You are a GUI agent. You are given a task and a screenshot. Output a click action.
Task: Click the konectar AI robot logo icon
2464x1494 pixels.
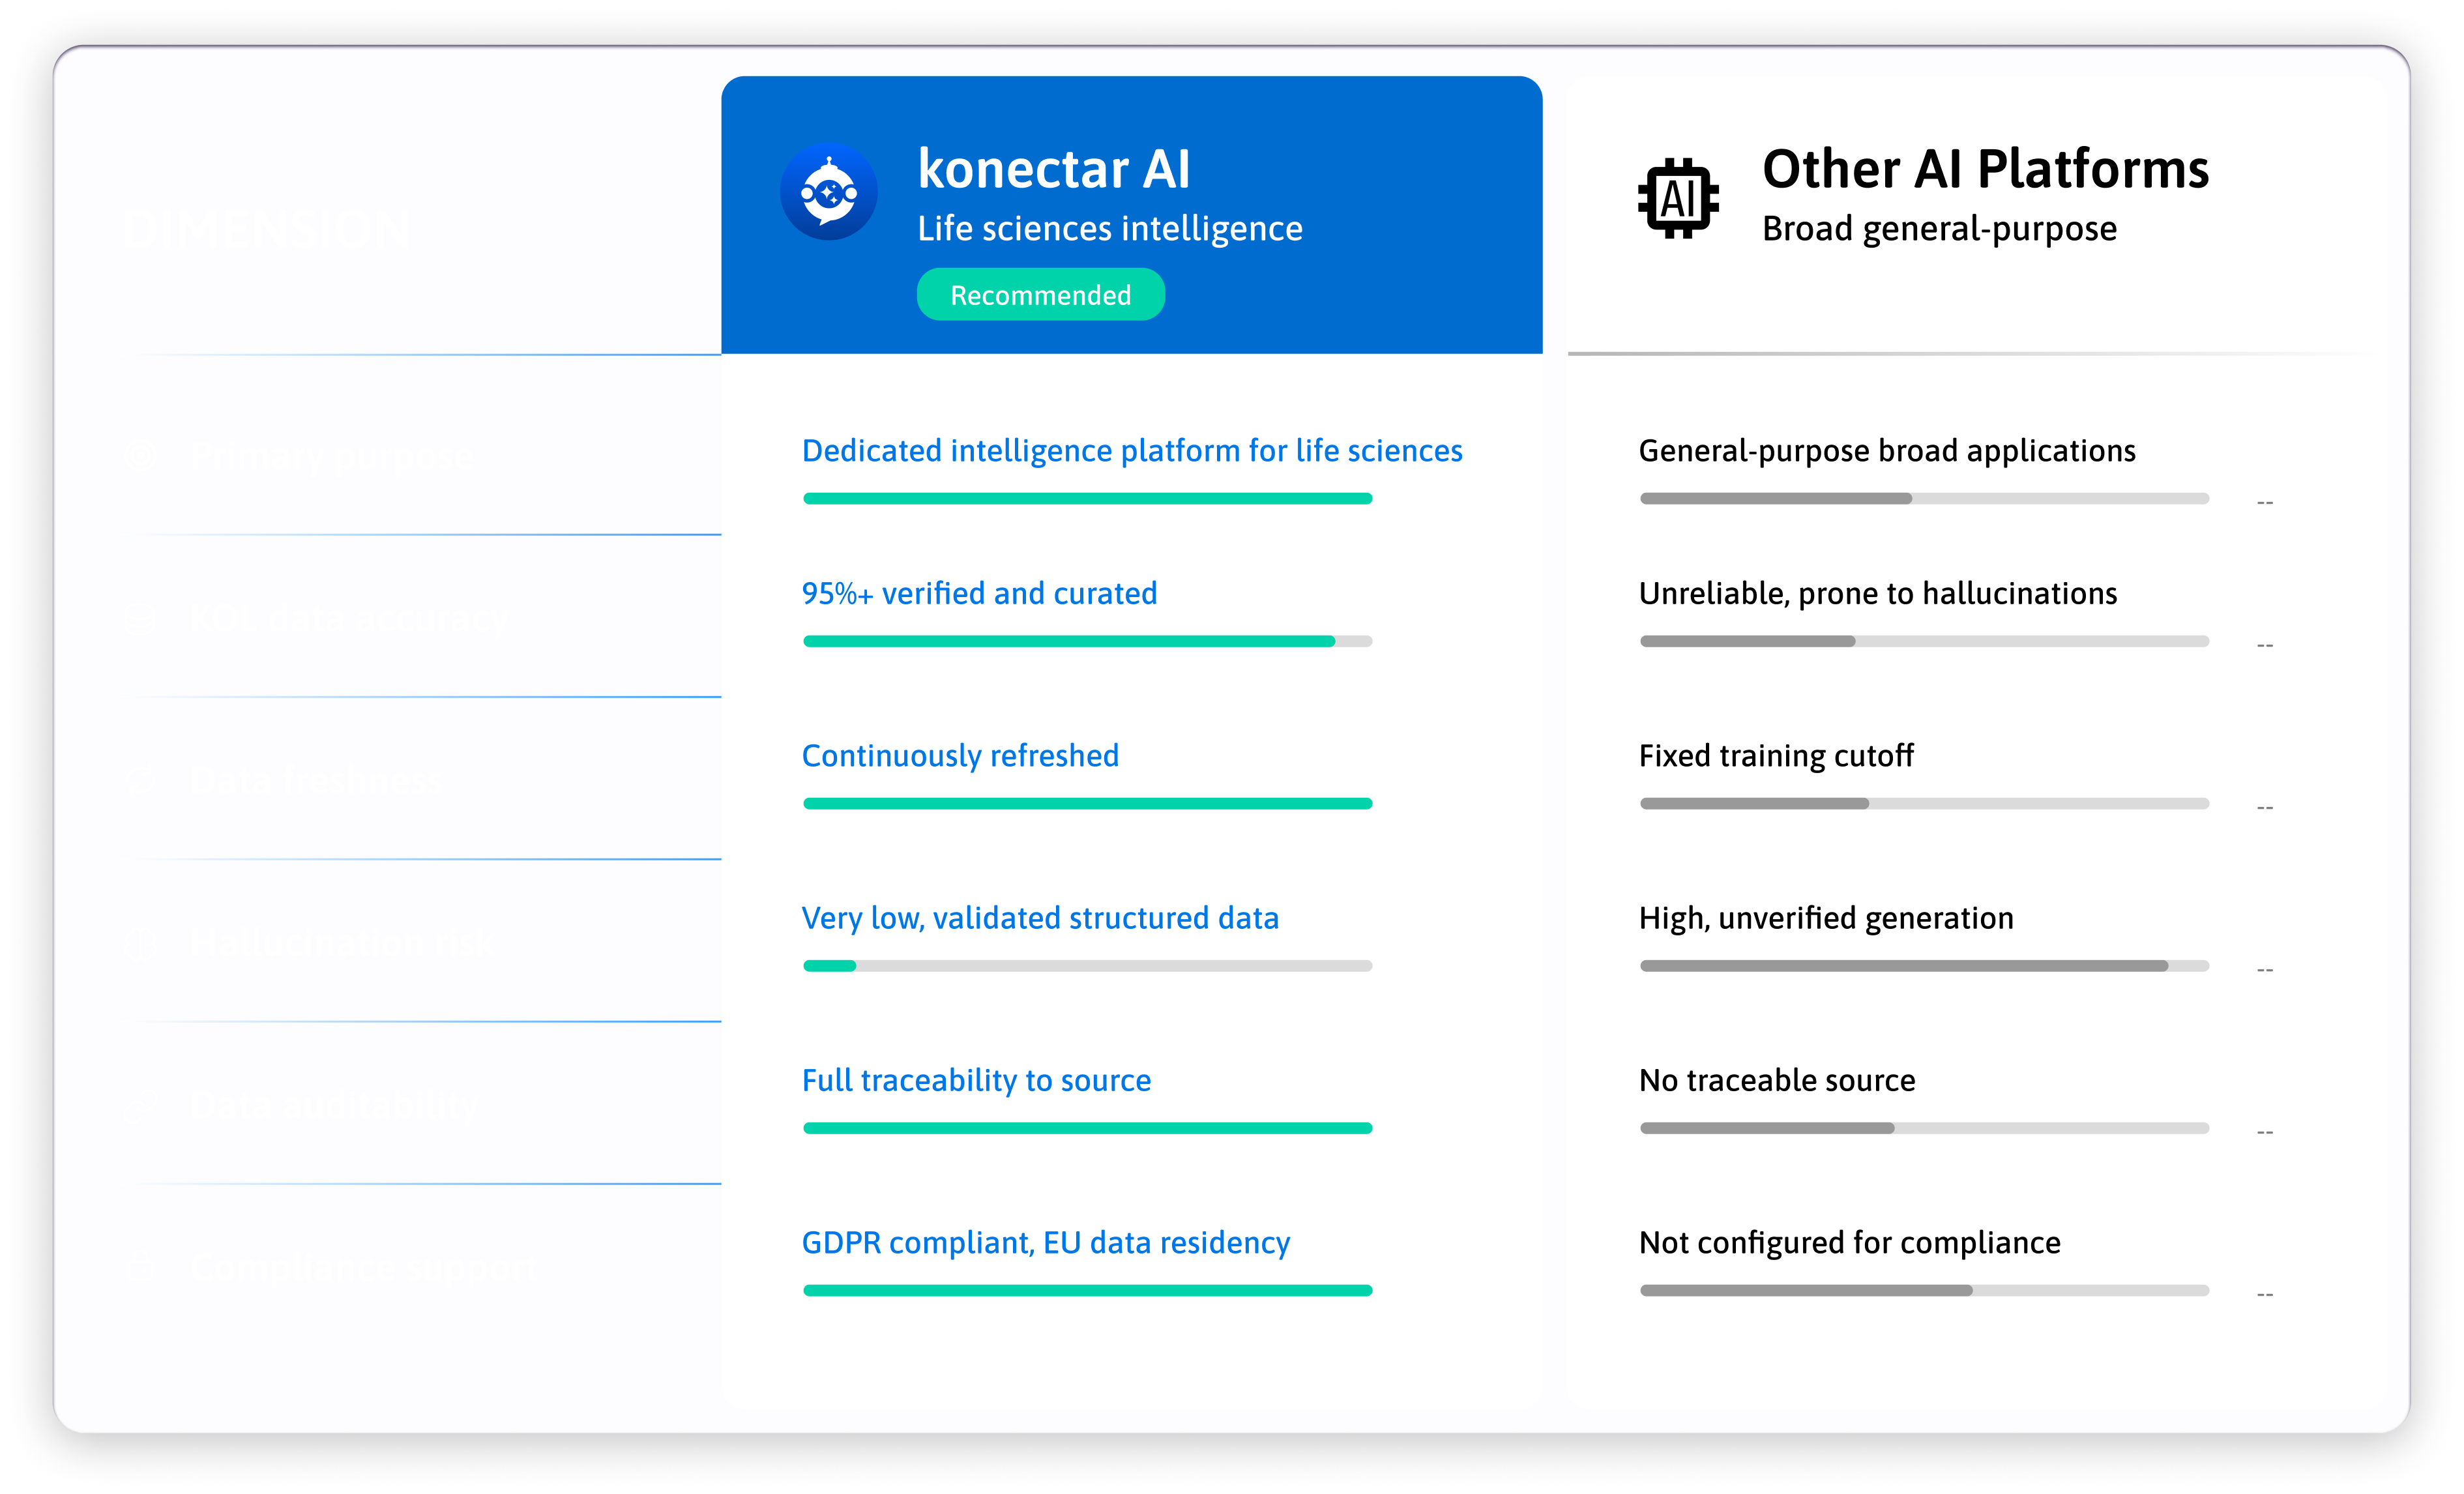[x=828, y=192]
